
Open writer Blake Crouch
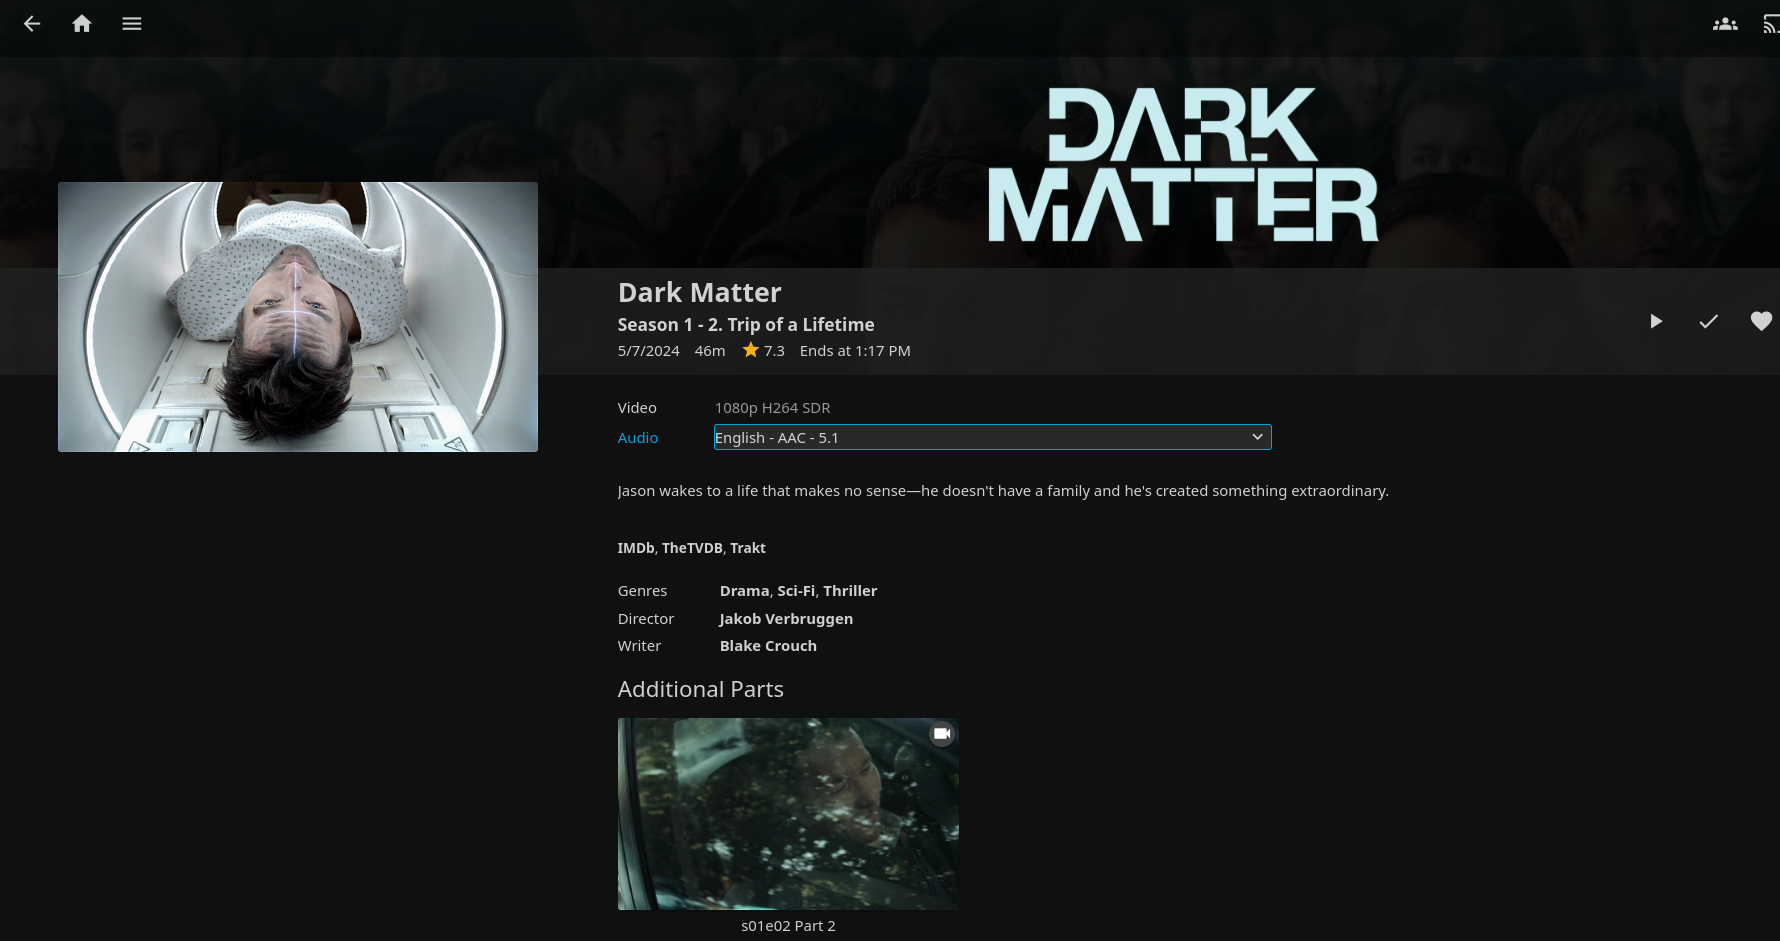coord(768,646)
